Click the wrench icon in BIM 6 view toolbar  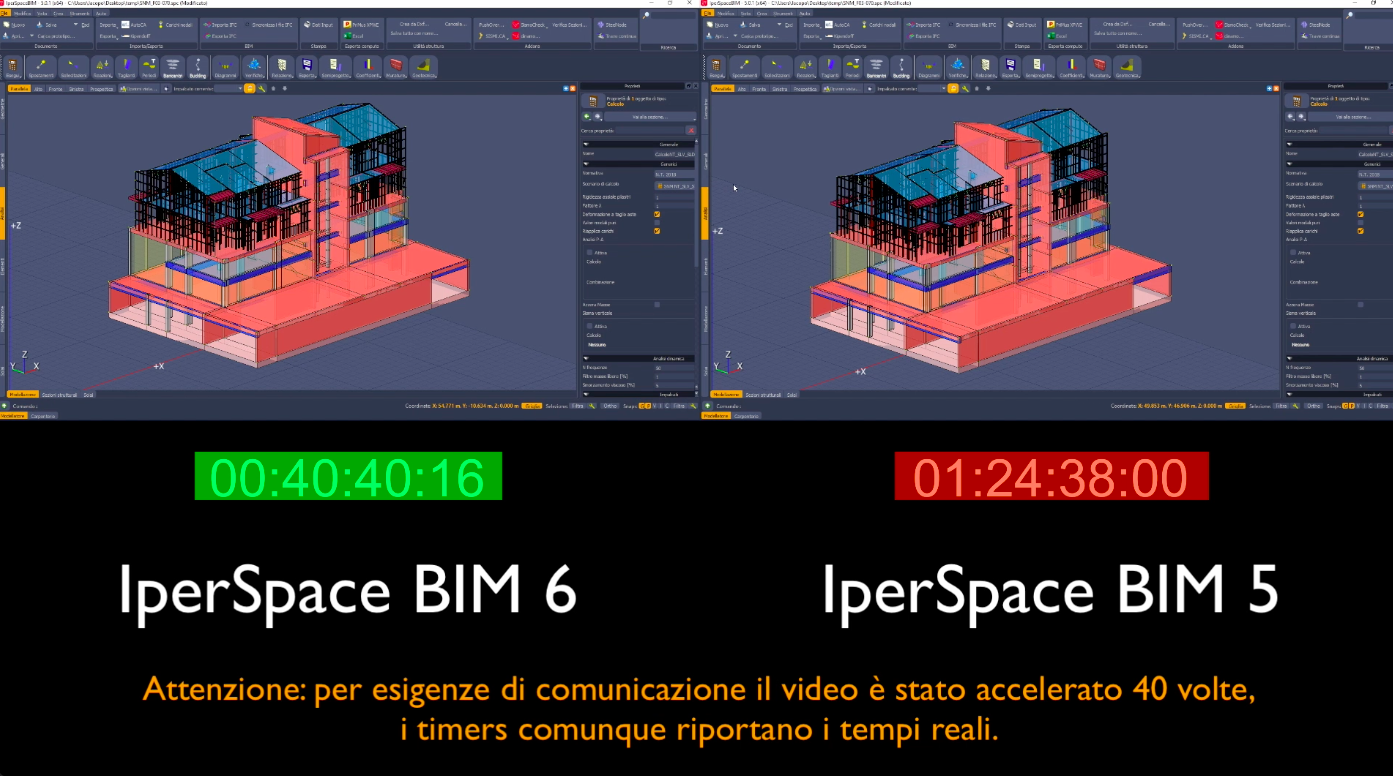(262, 89)
